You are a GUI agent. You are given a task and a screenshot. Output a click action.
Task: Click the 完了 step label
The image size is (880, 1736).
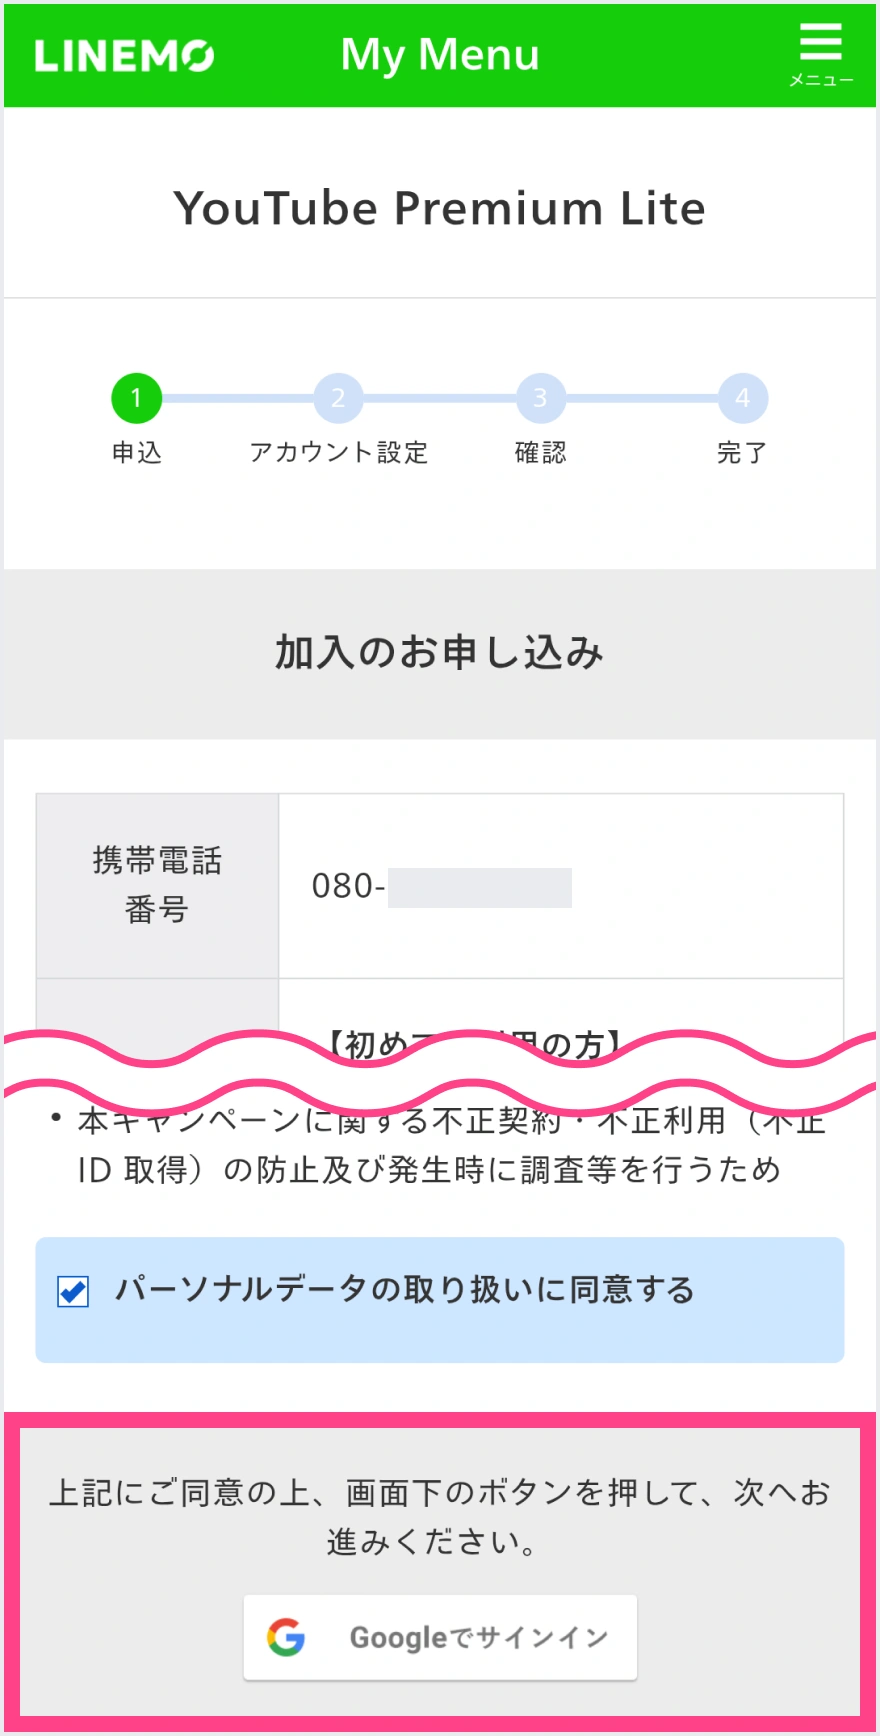(742, 453)
